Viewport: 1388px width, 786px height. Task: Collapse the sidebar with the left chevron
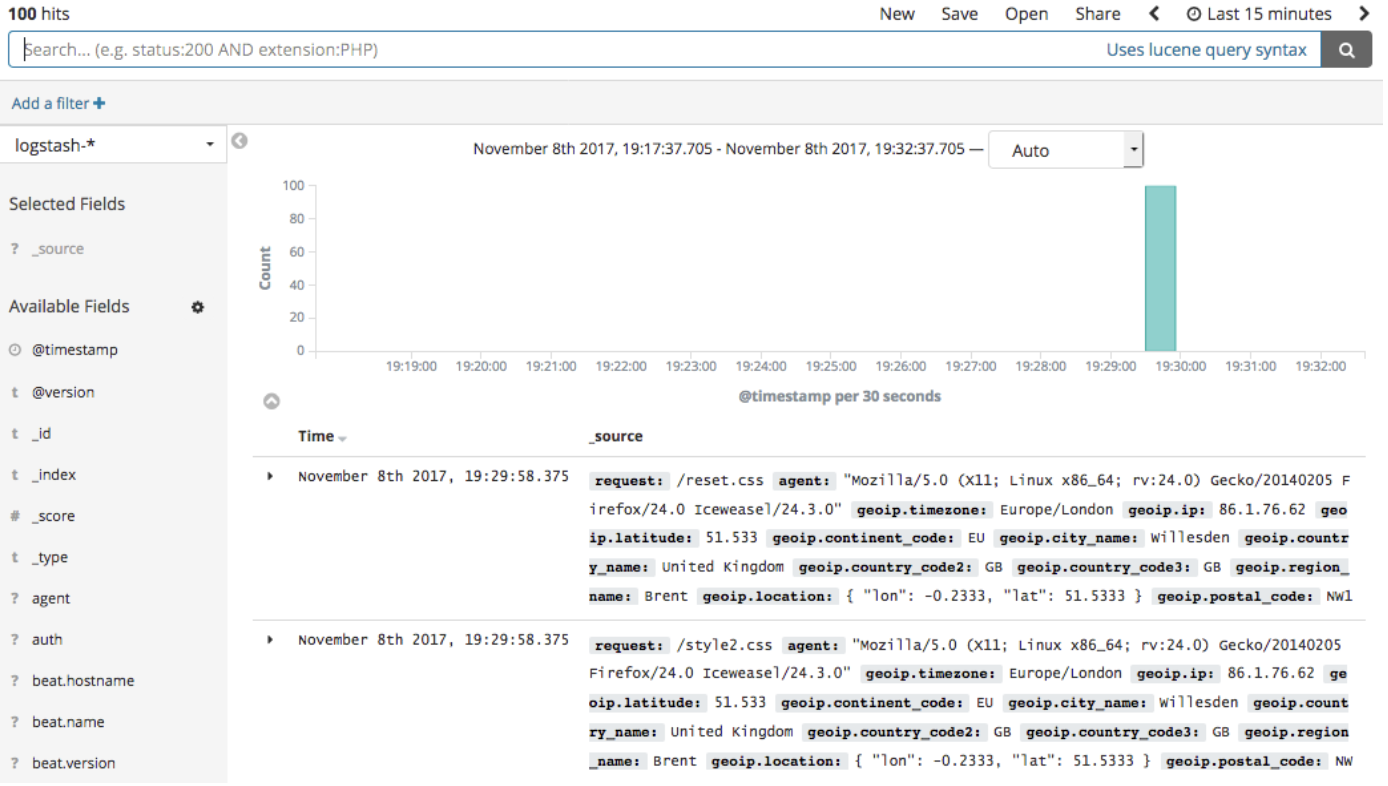pyautogui.click(x=239, y=141)
